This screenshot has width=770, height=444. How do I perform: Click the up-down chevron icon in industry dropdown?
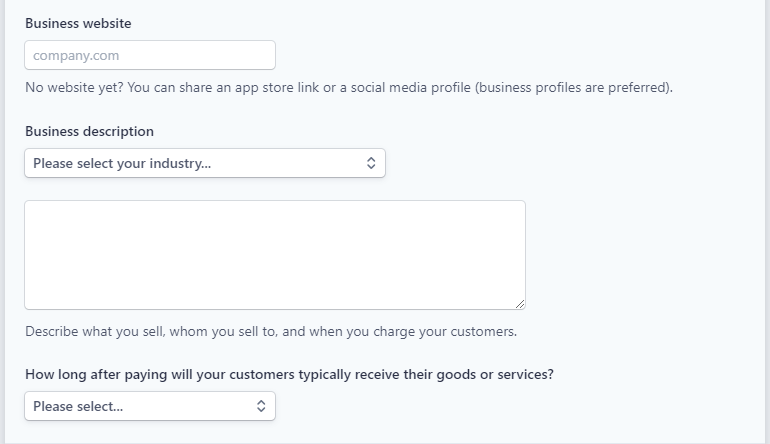click(x=371, y=163)
